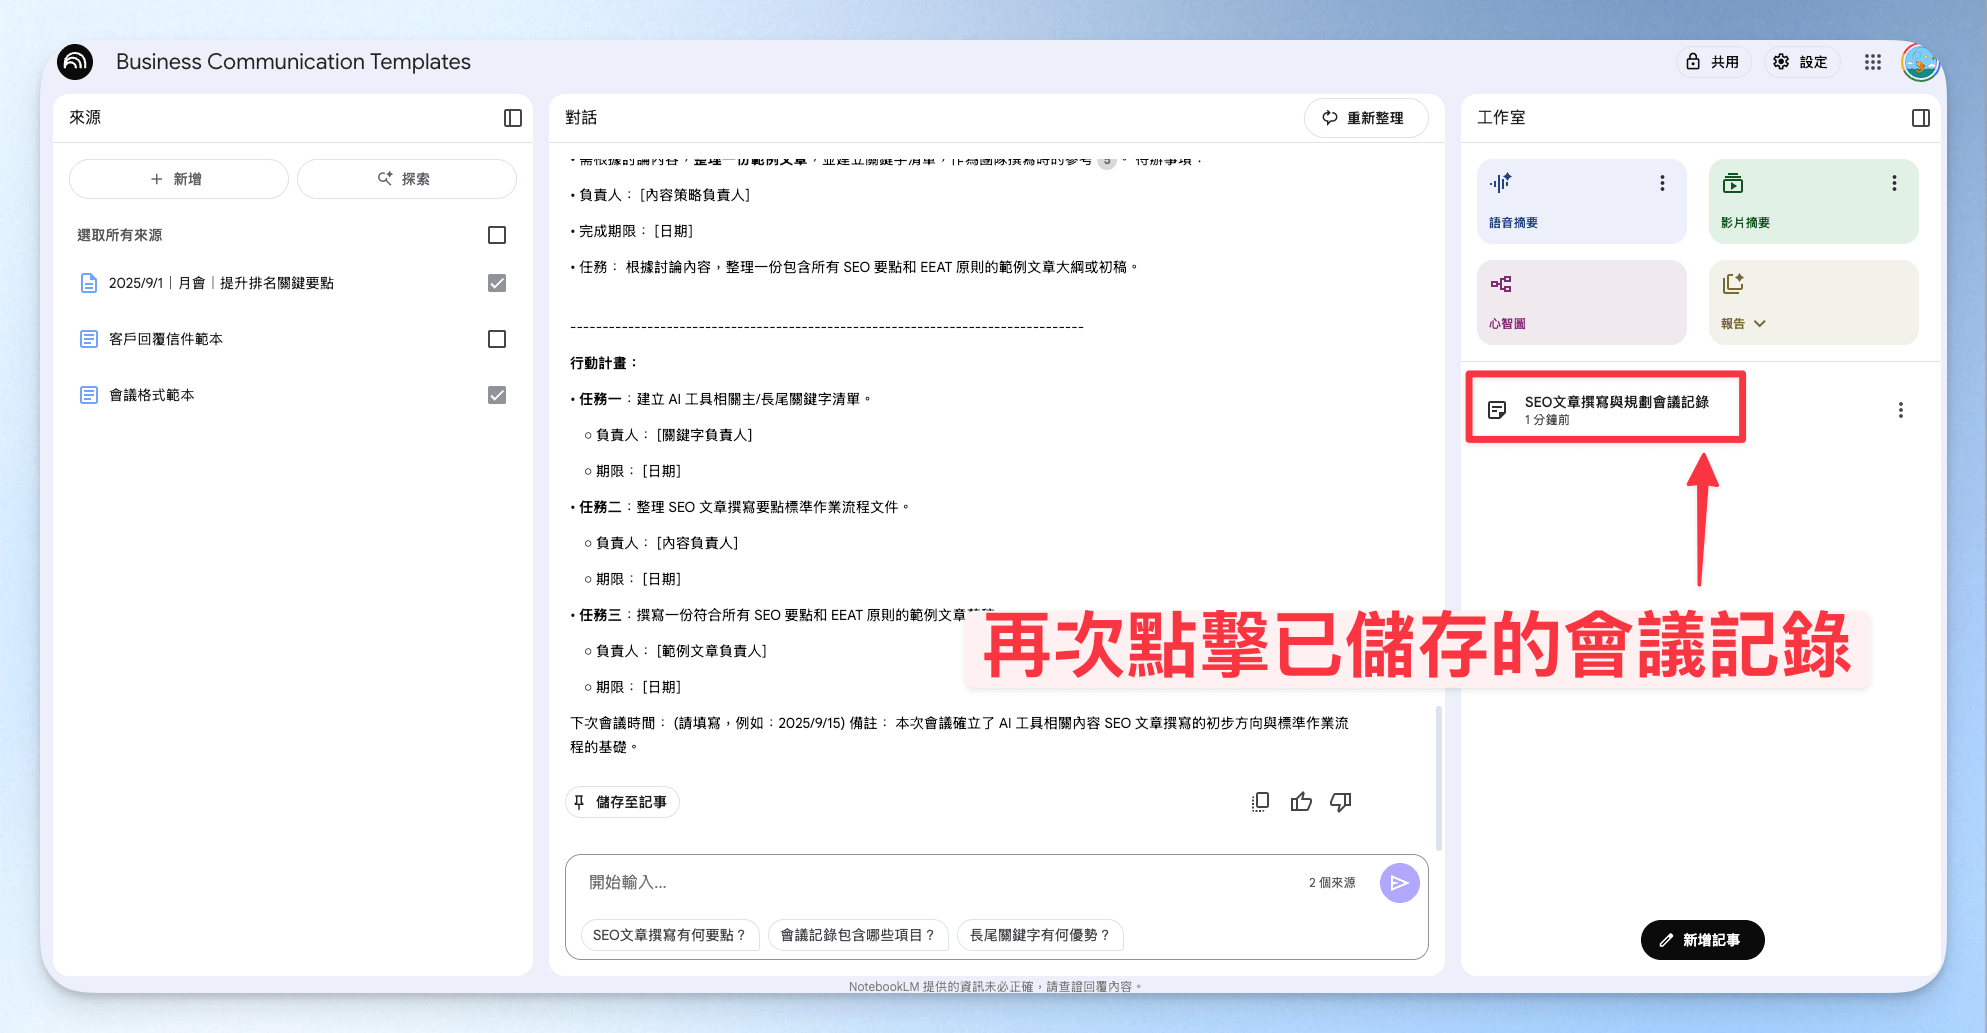Expand the 報告 dropdown chevron
The height and width of the screenshot is (1033, 1987).
1760,324
